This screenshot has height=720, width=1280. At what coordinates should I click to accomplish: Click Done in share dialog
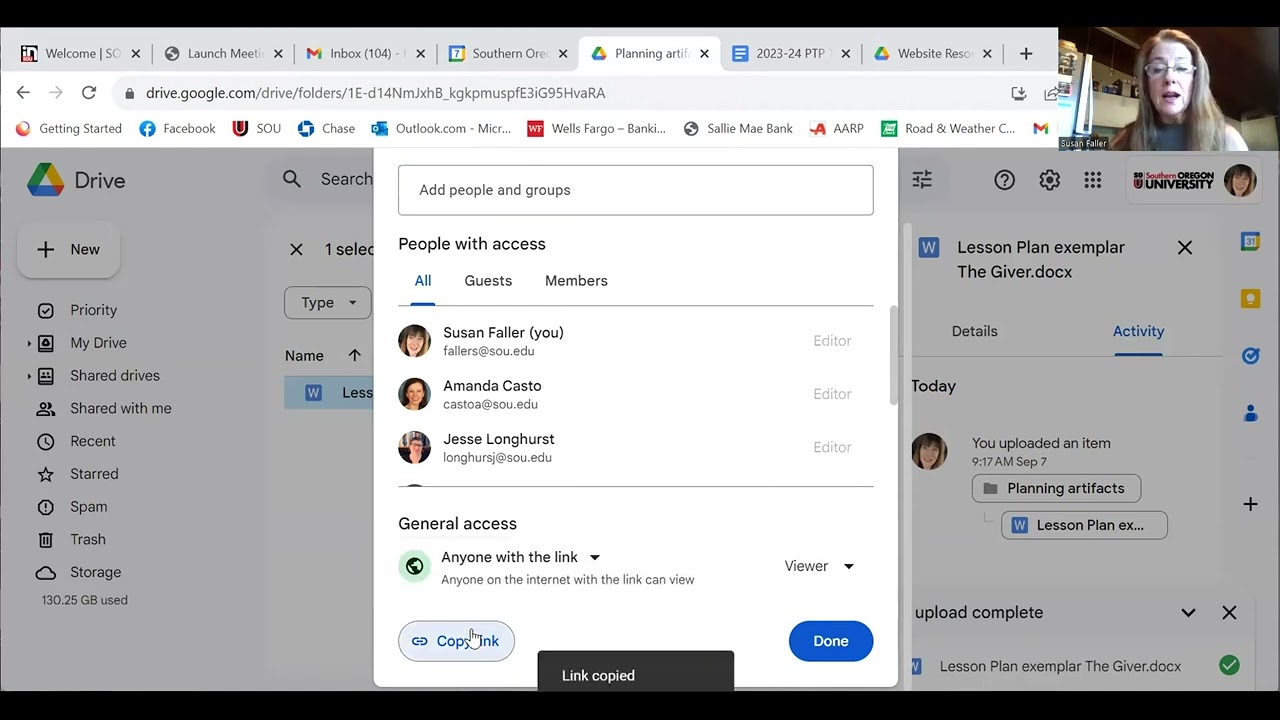tap(831, 641)
